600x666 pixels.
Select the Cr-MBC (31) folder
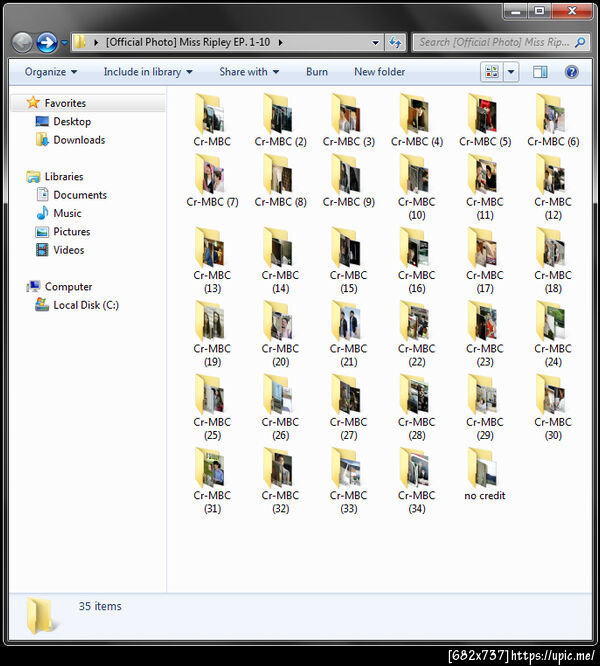(x=212, y=481)
